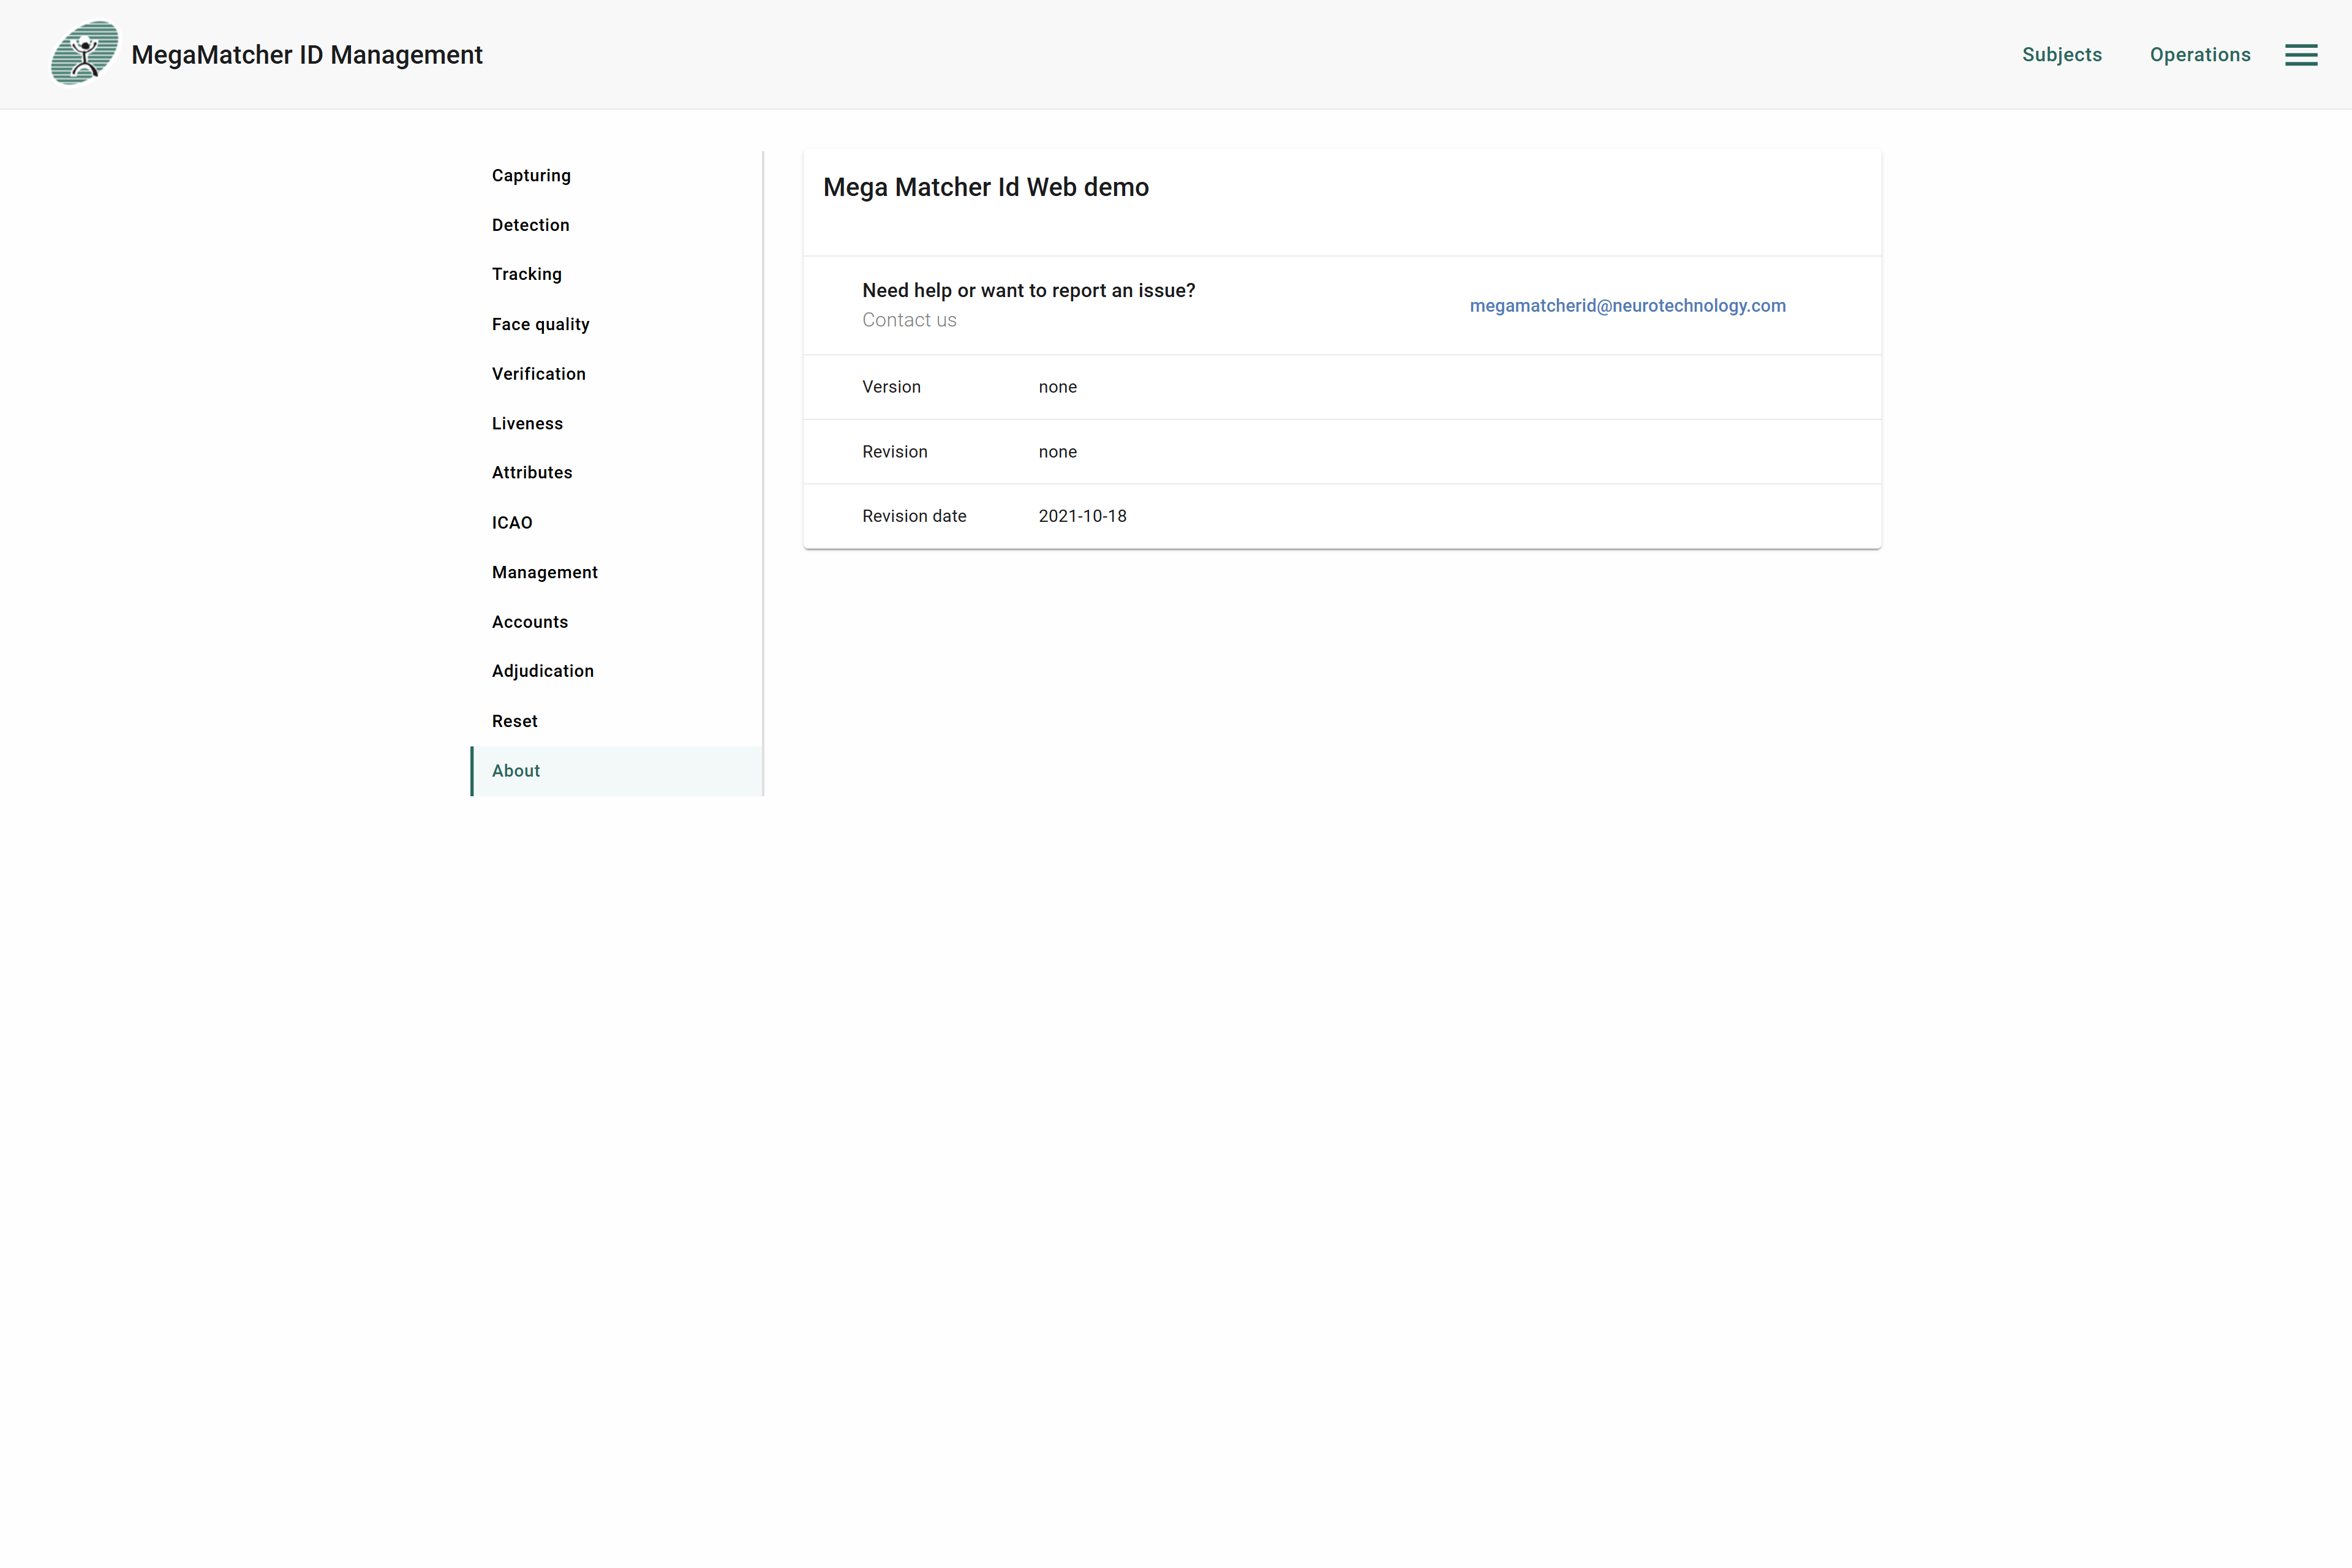Select Verification in the sidebar
The height and width of the screenshot is (1568, 2352).
(x=617, y=374)
